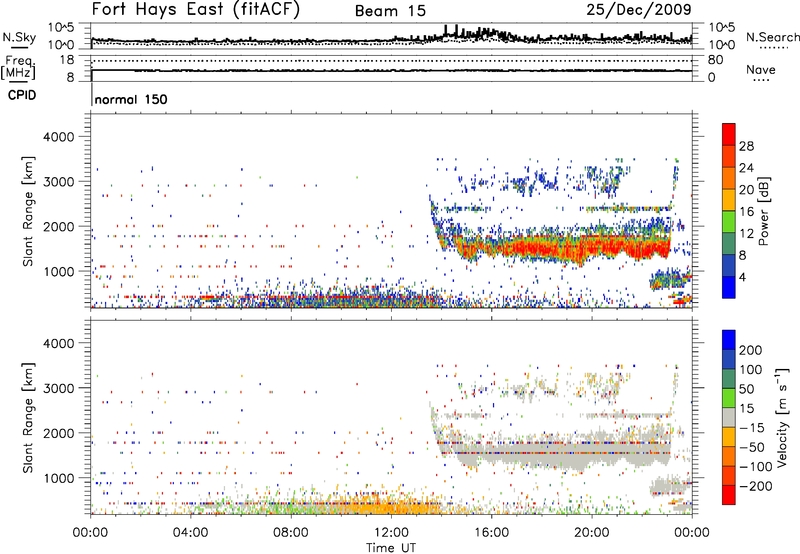
Task: Click the '28' value on Power colorbar
Action: [x=746, y=146]
